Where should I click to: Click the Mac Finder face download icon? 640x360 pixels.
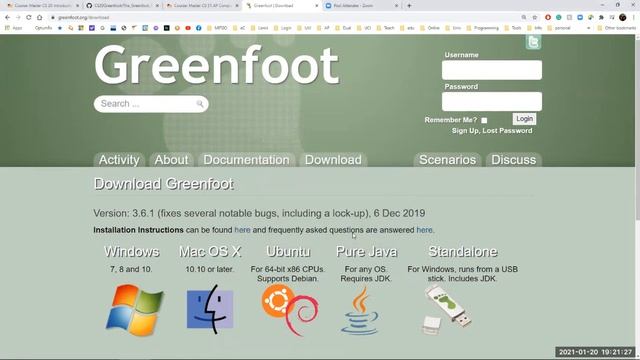click(210, 309)
